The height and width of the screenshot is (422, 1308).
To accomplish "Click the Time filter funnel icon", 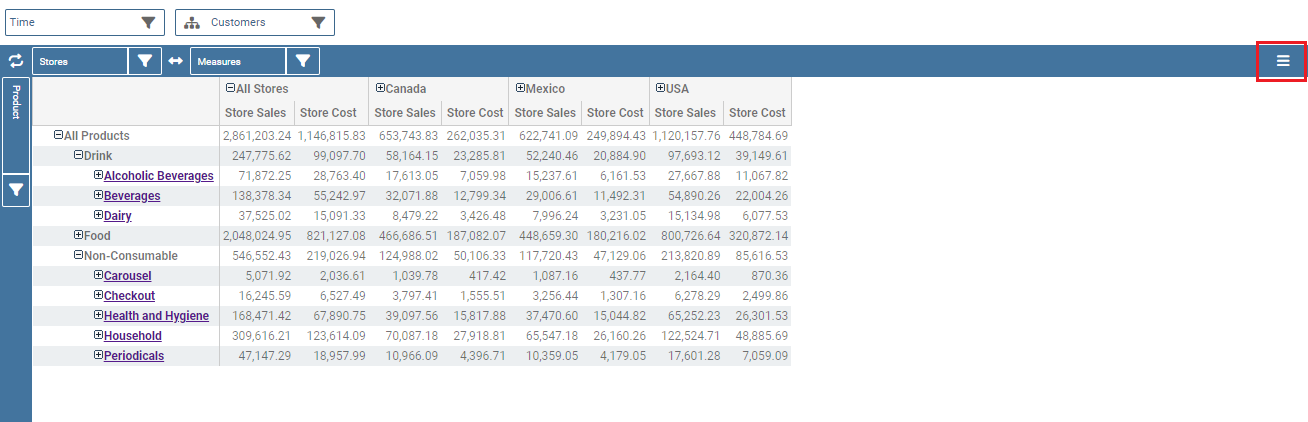I will [148, 22].
